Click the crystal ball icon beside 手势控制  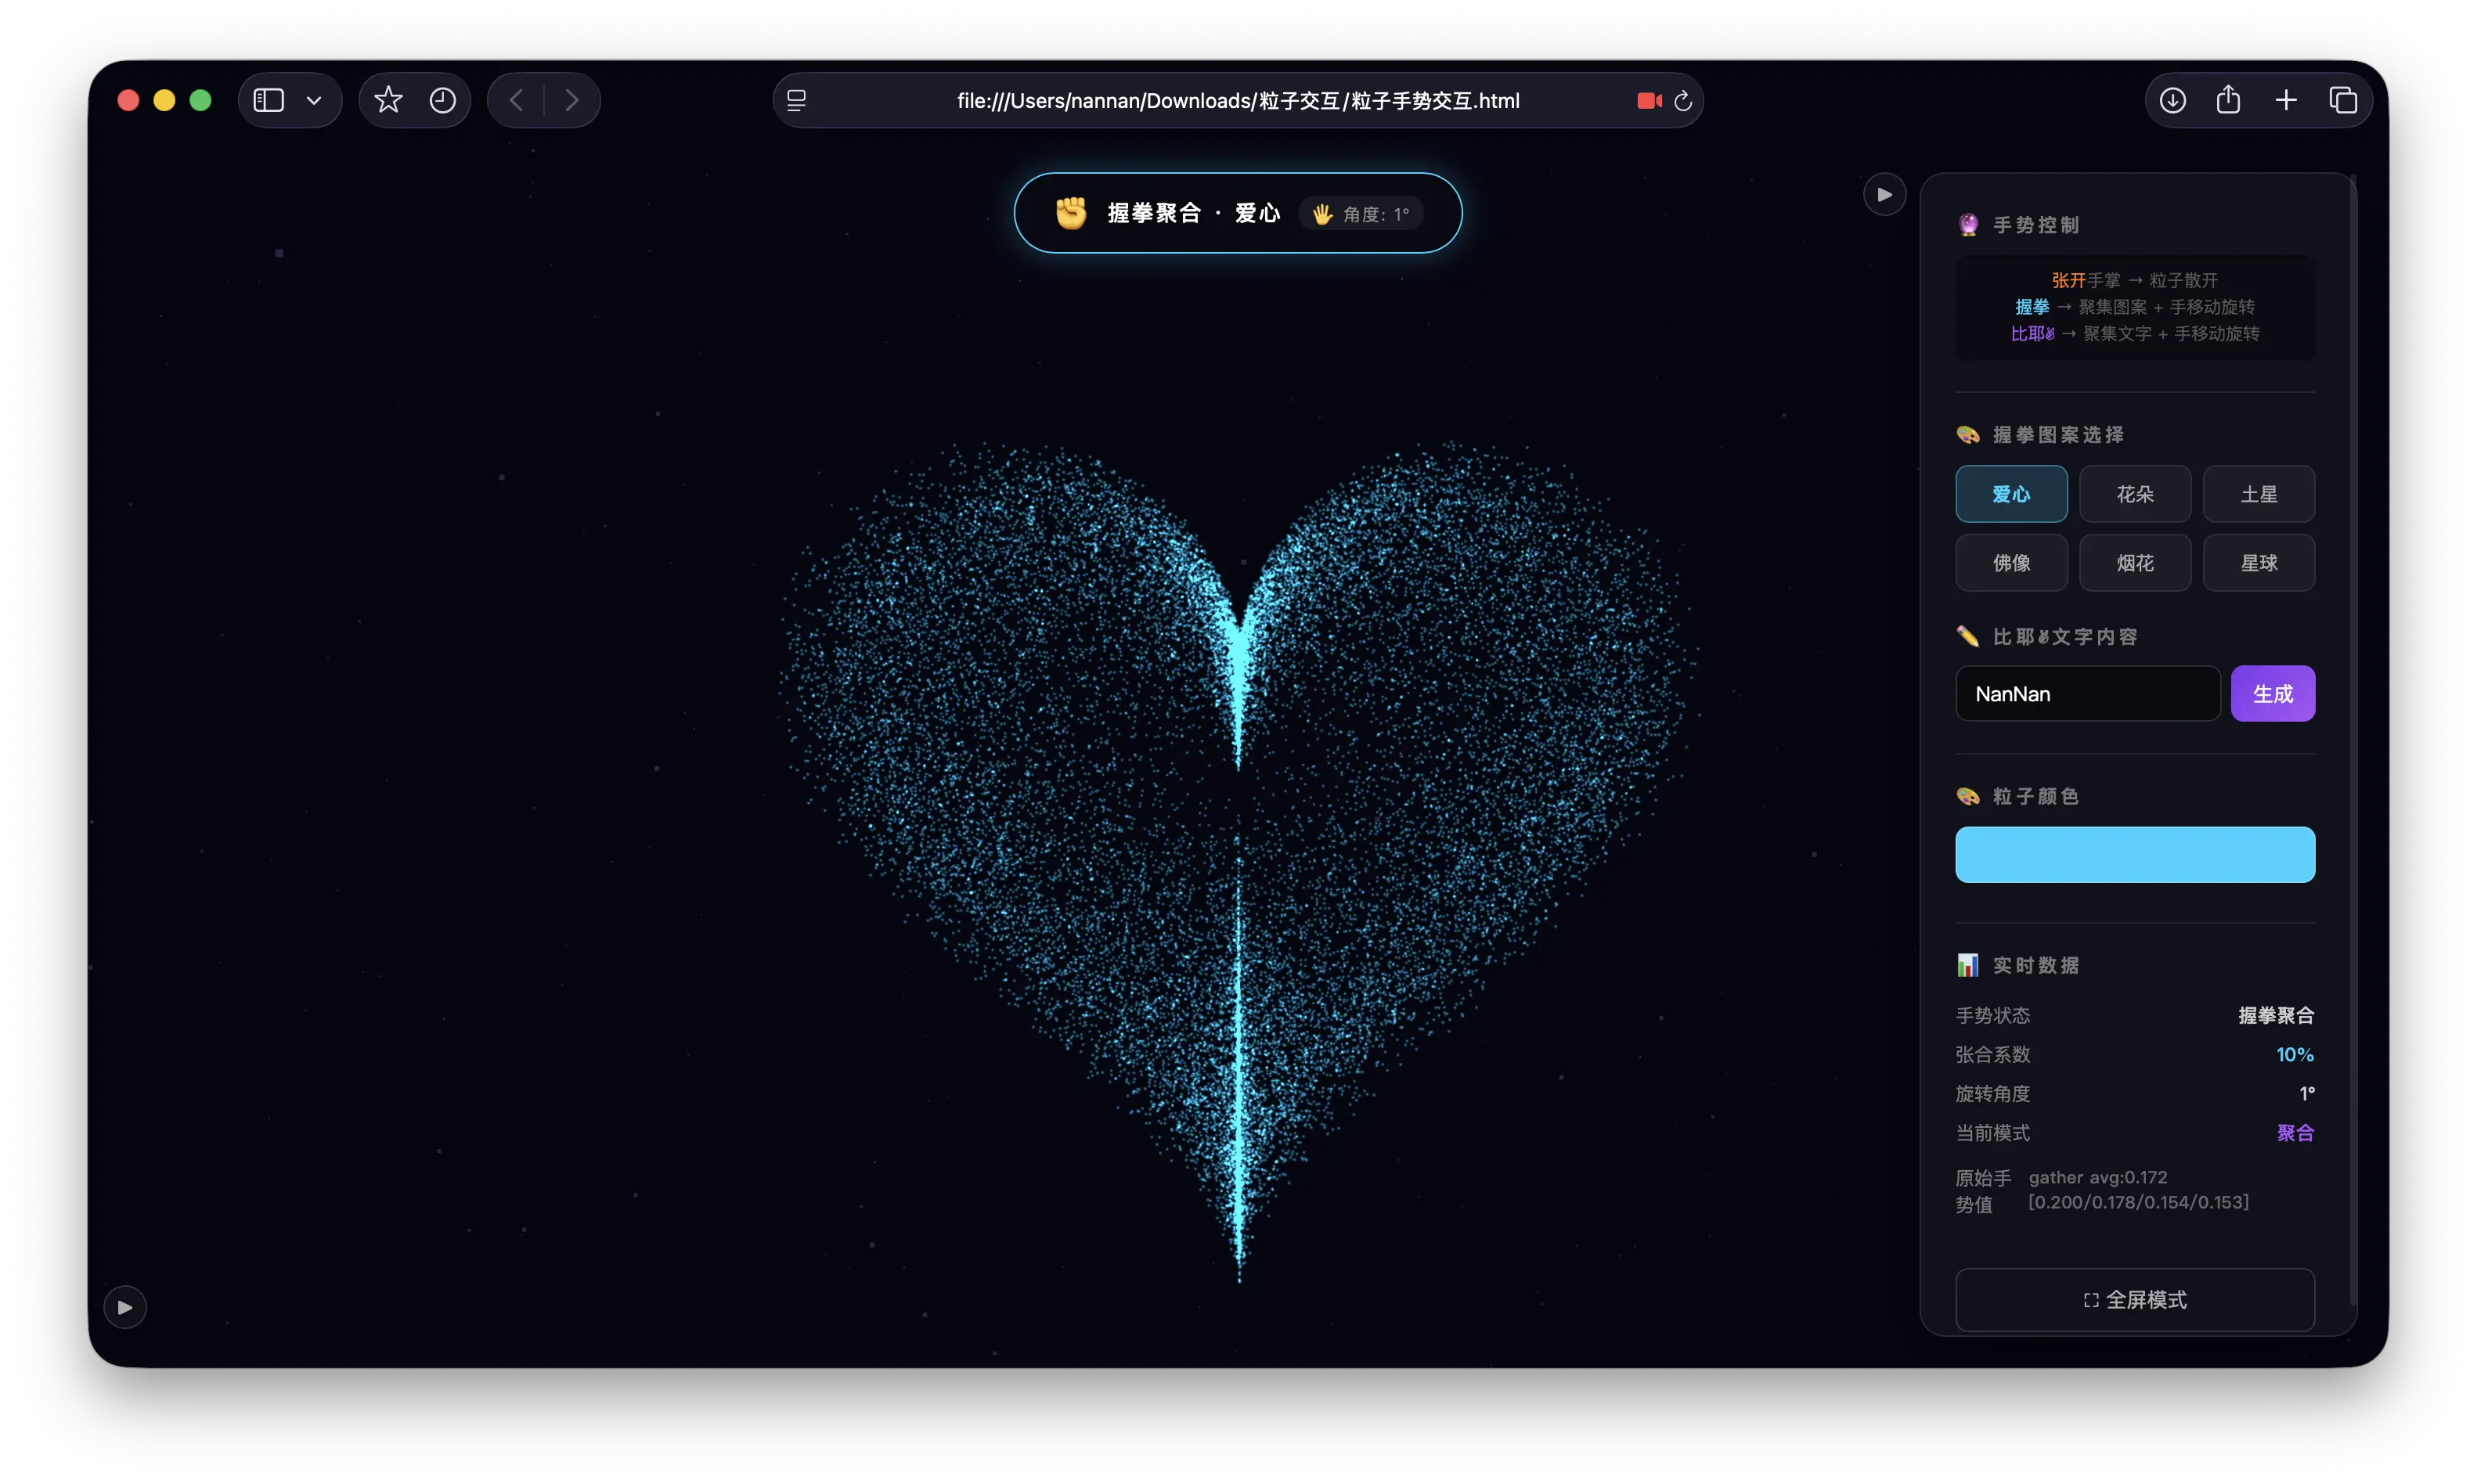pos(1968,225)
